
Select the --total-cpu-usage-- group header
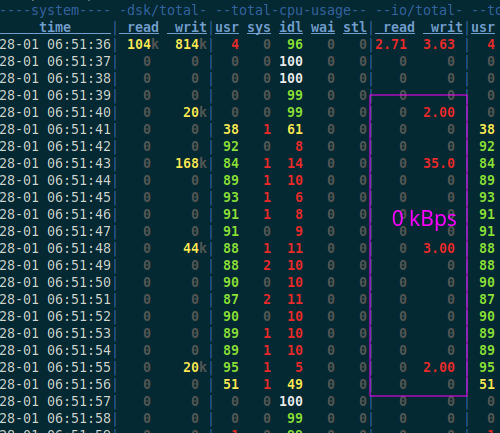tap(291, 11)
